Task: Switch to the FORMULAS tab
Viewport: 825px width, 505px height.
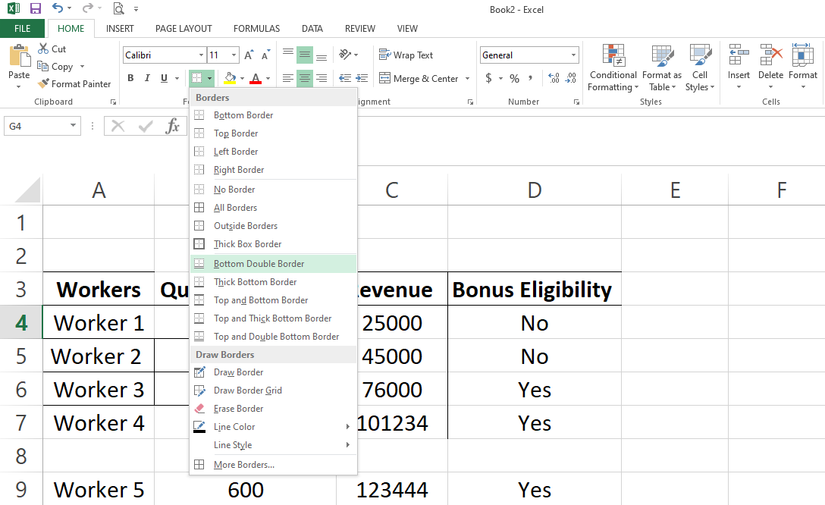Action: pos(256,28)
